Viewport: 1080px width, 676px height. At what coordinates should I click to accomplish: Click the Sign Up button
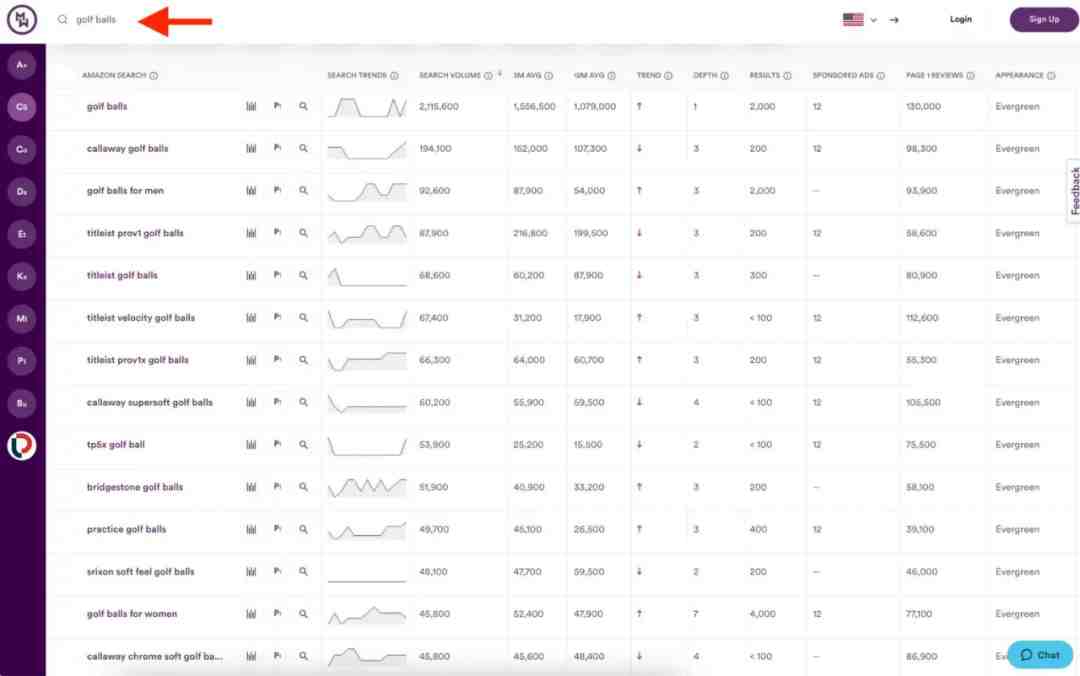pyautogui.click(x=1043, y=19)
